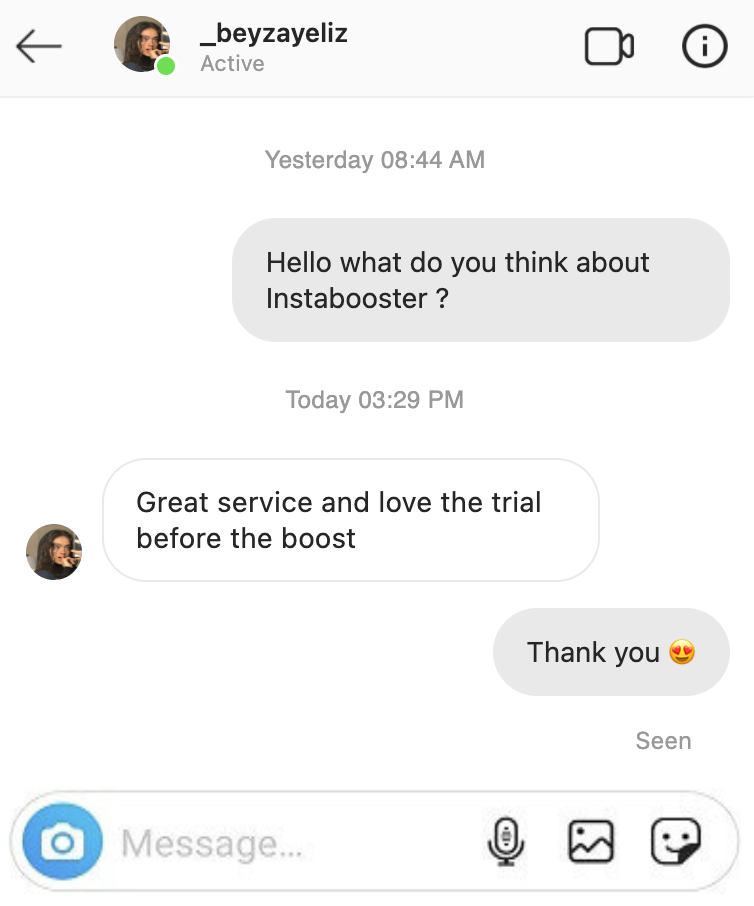Open the _beyzayeliz username link
This screenshot has width=754, height=906.
(x=274, y=33)
